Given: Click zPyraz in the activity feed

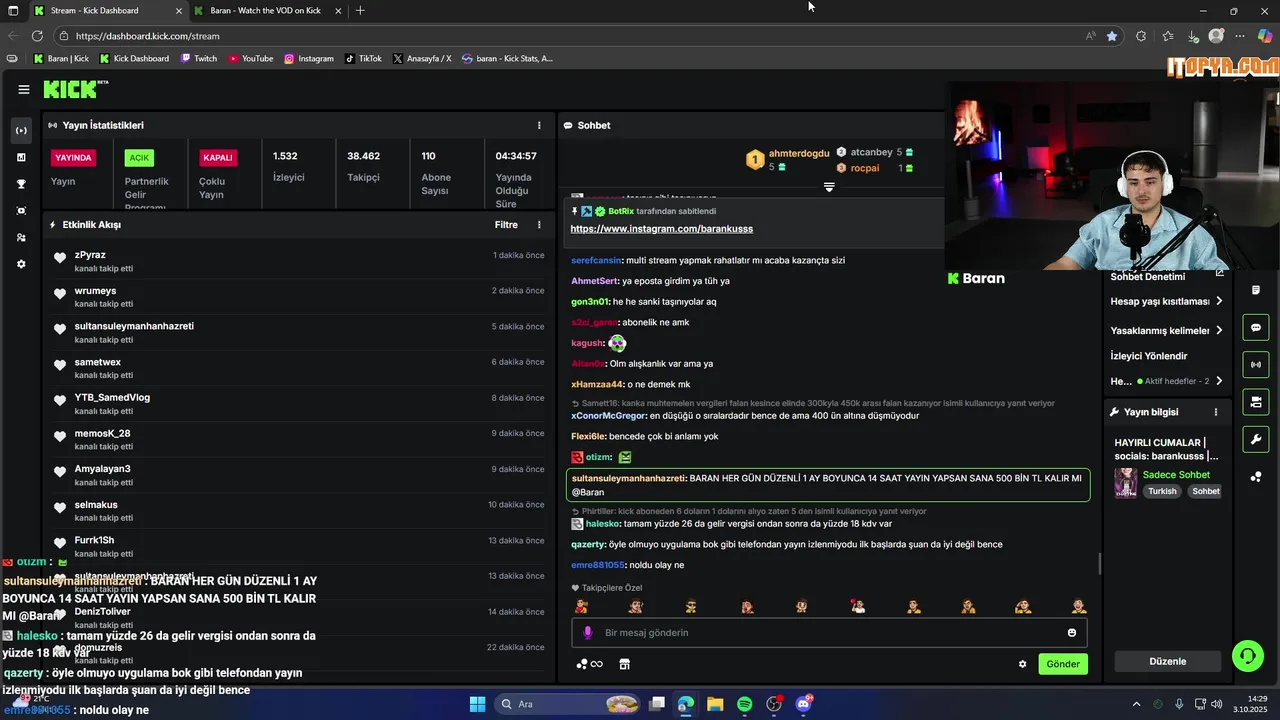Looking at the screenshot, I should pyautogui.click(x=90, y=255).
